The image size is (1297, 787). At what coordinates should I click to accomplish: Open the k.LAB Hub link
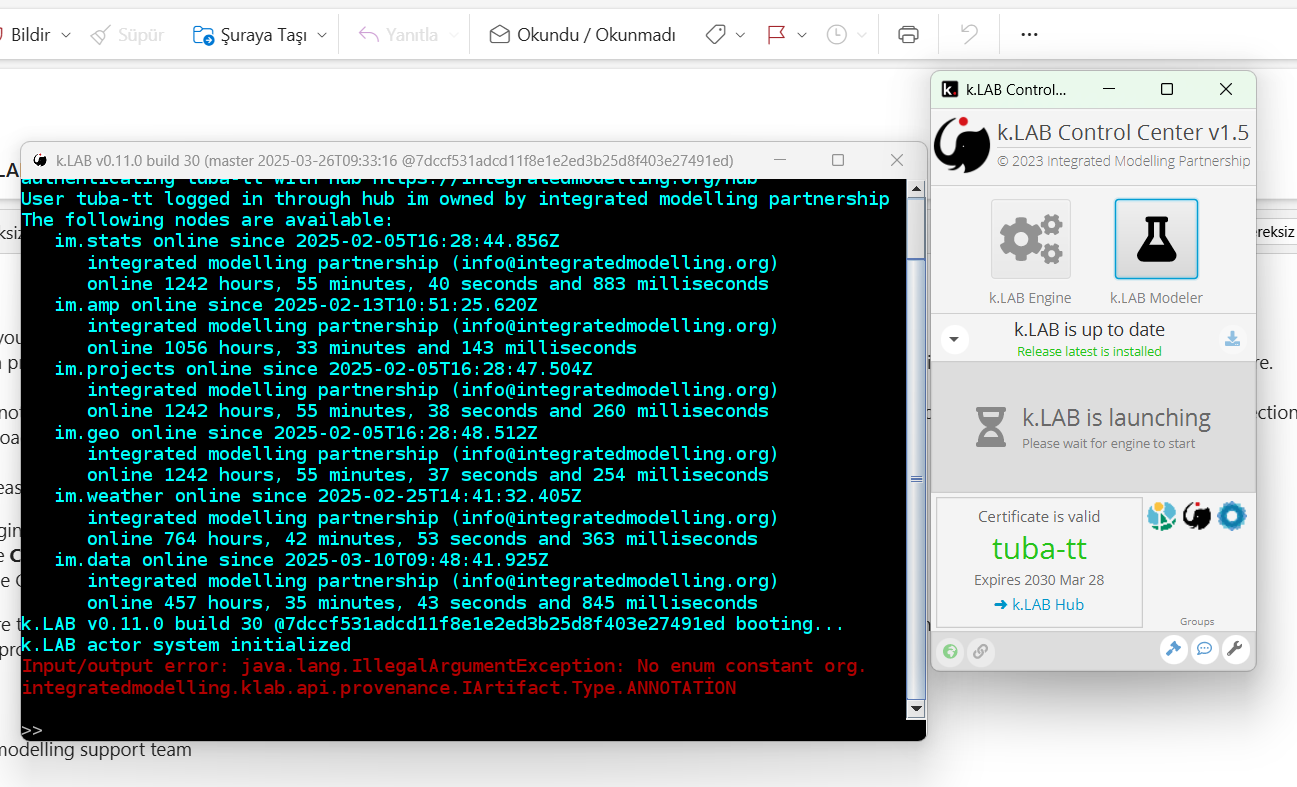tap(1039, 604)
